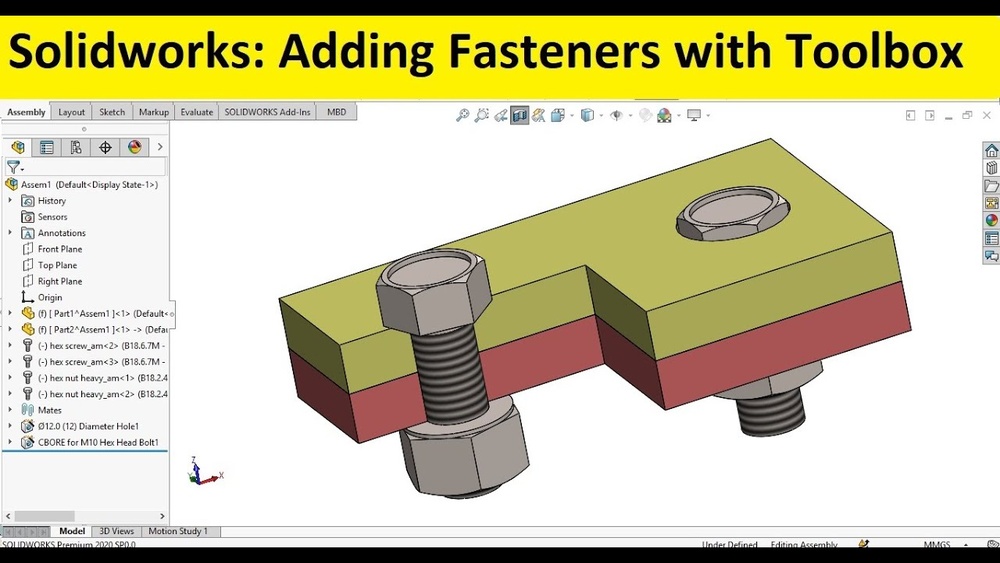
Task: Click the Previous View icon
Action: 501,115
